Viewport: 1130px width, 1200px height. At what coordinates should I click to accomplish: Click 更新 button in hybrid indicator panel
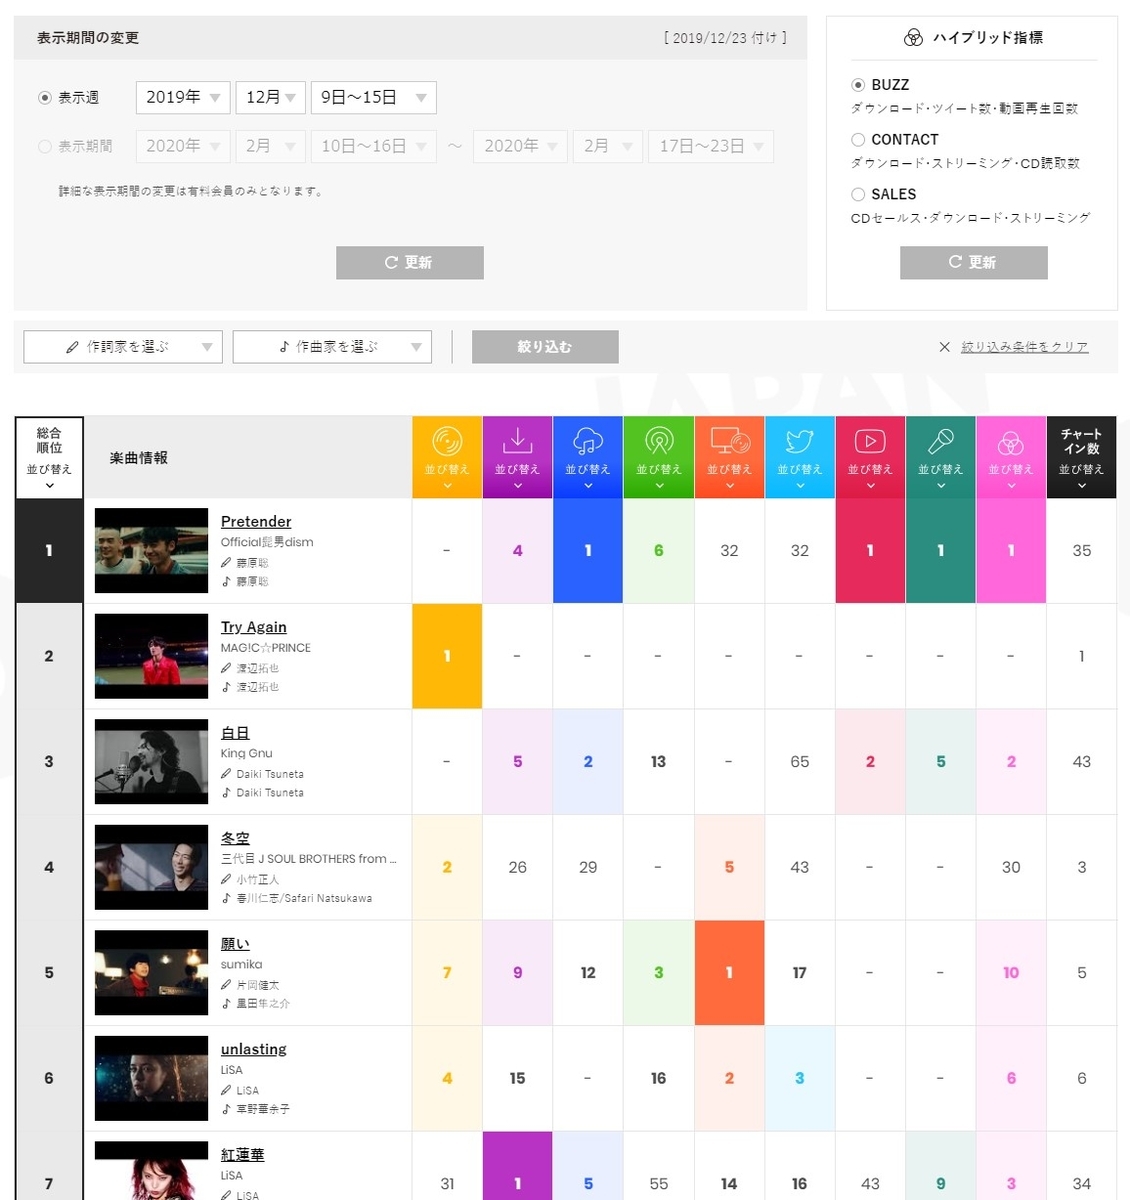tap(974, 263)
